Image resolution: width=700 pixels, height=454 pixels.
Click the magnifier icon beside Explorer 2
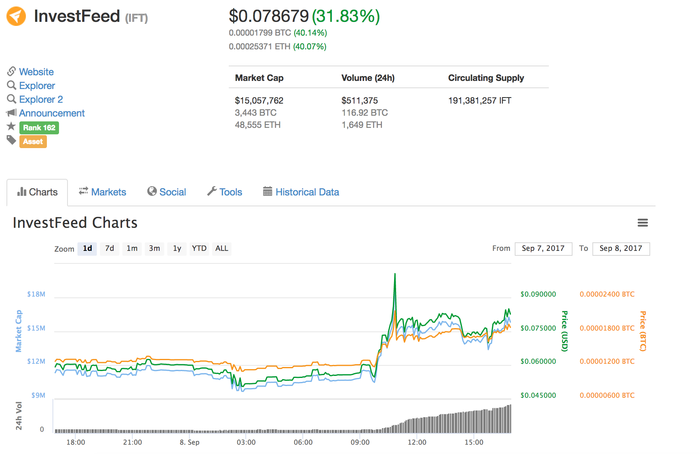(x=11, y=99)
